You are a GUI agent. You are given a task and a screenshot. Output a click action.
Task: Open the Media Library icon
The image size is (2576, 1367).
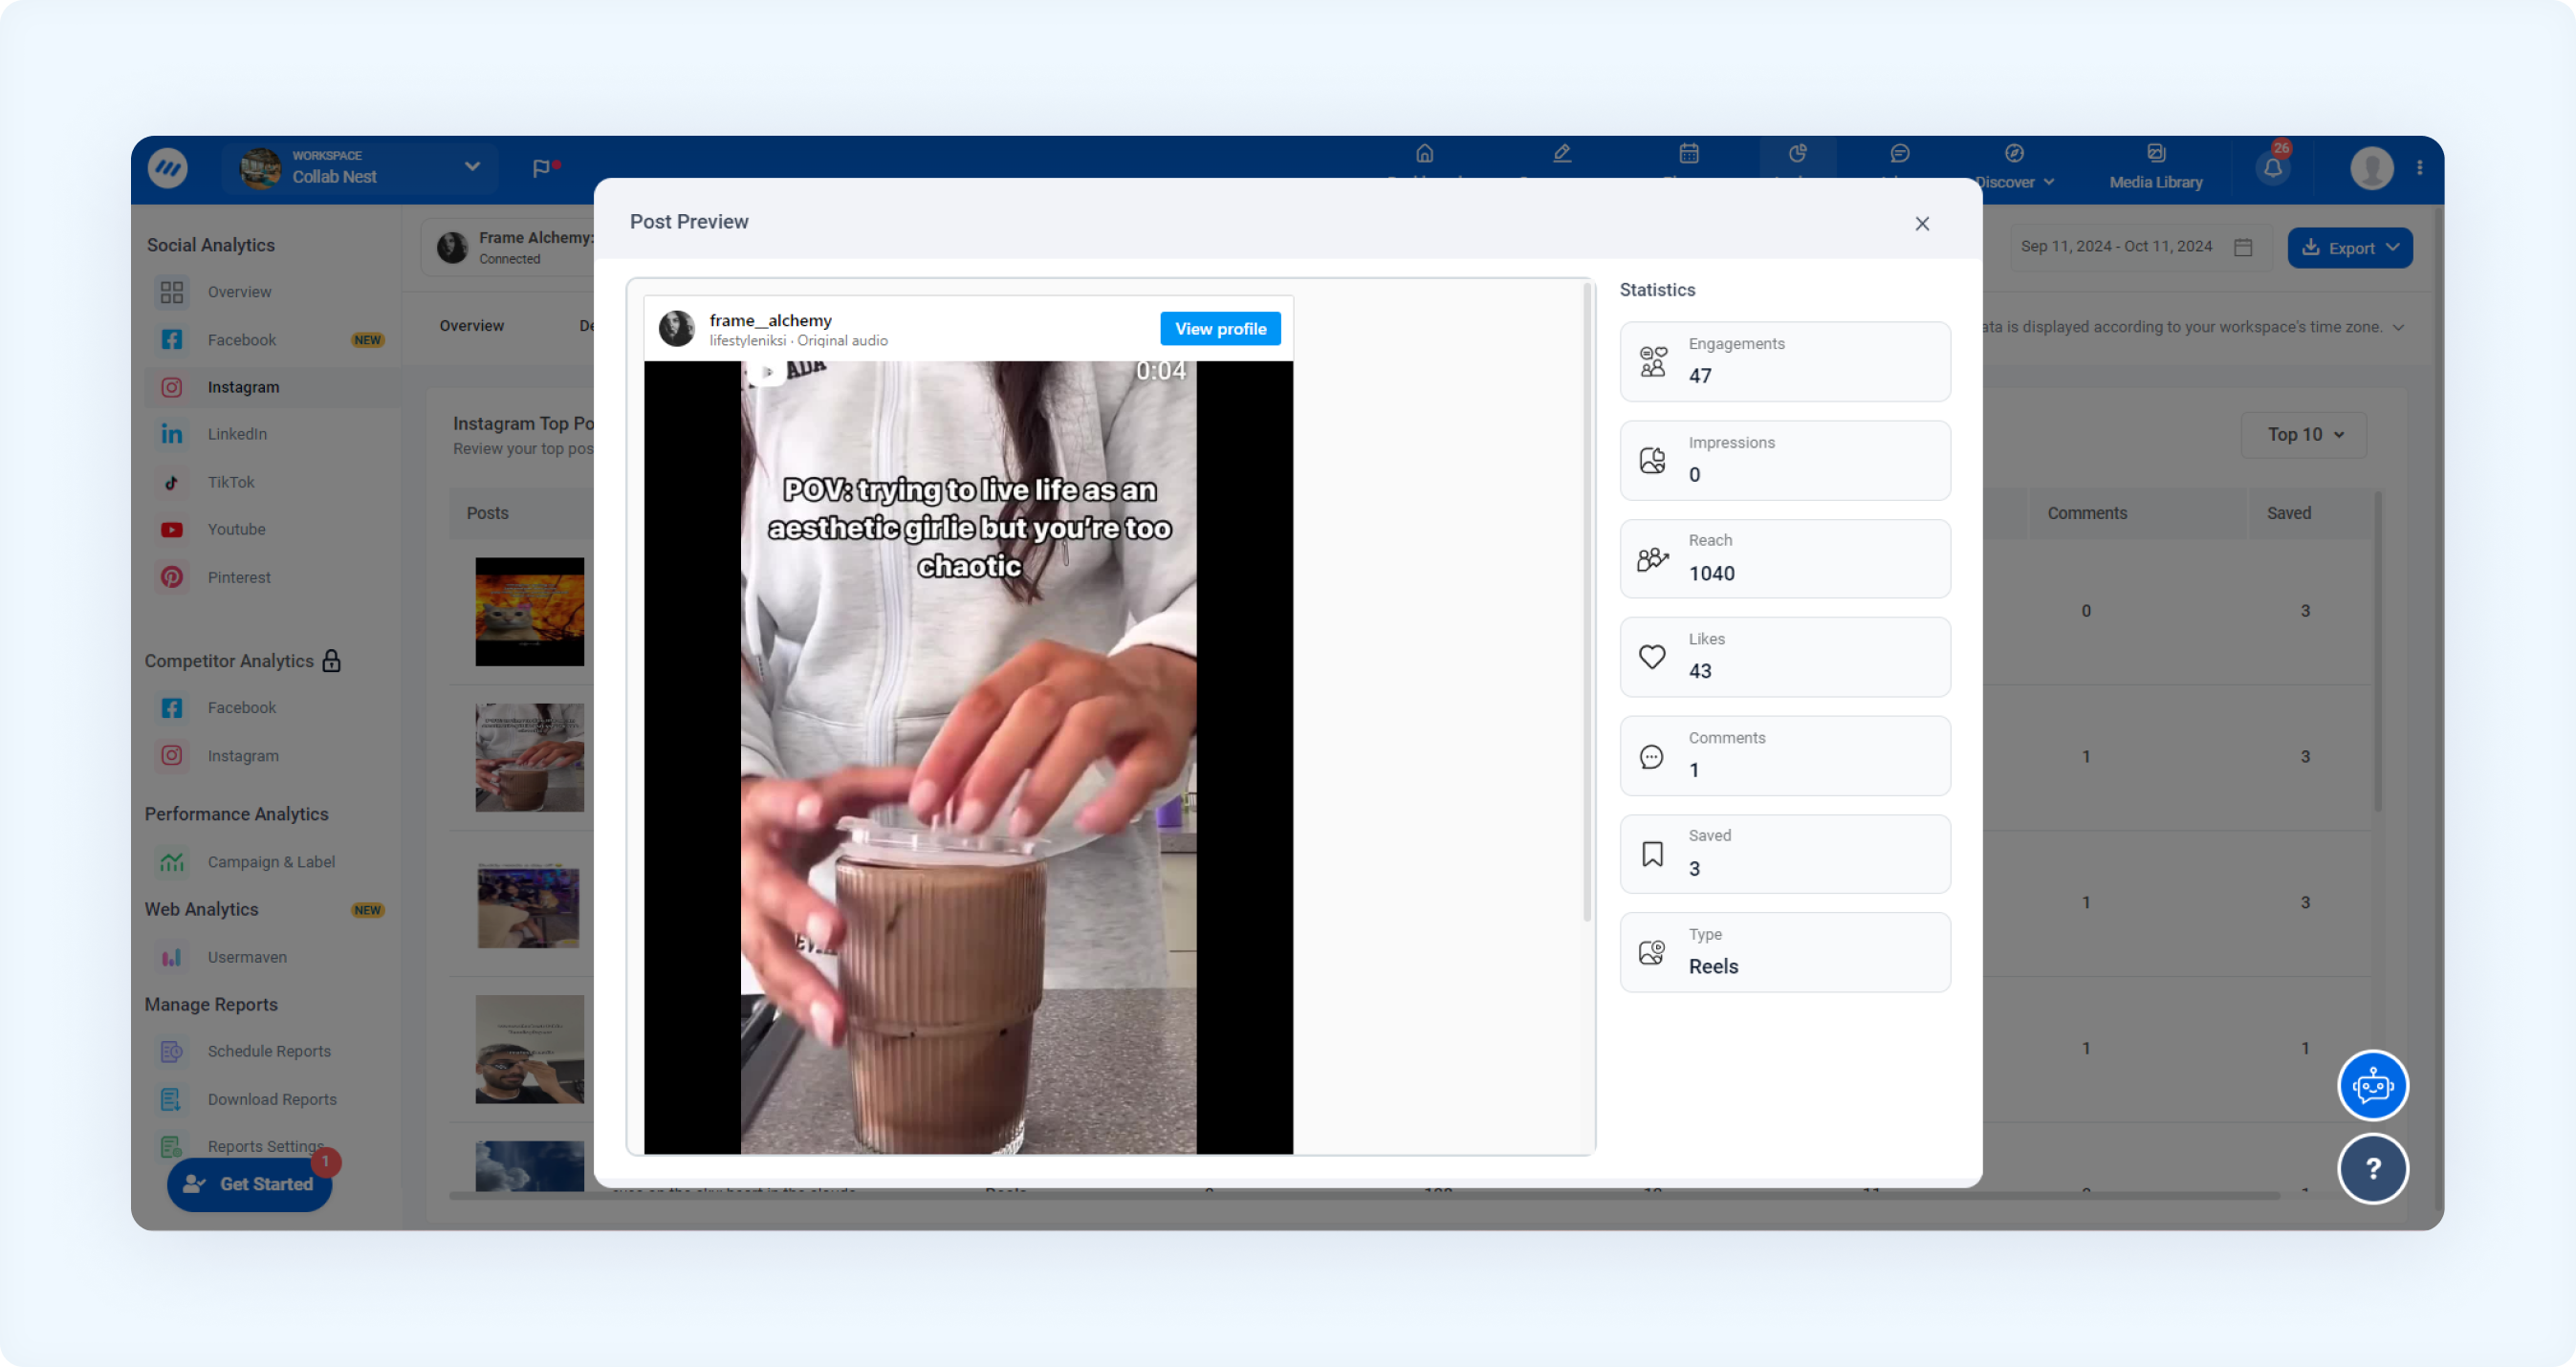2156,154
